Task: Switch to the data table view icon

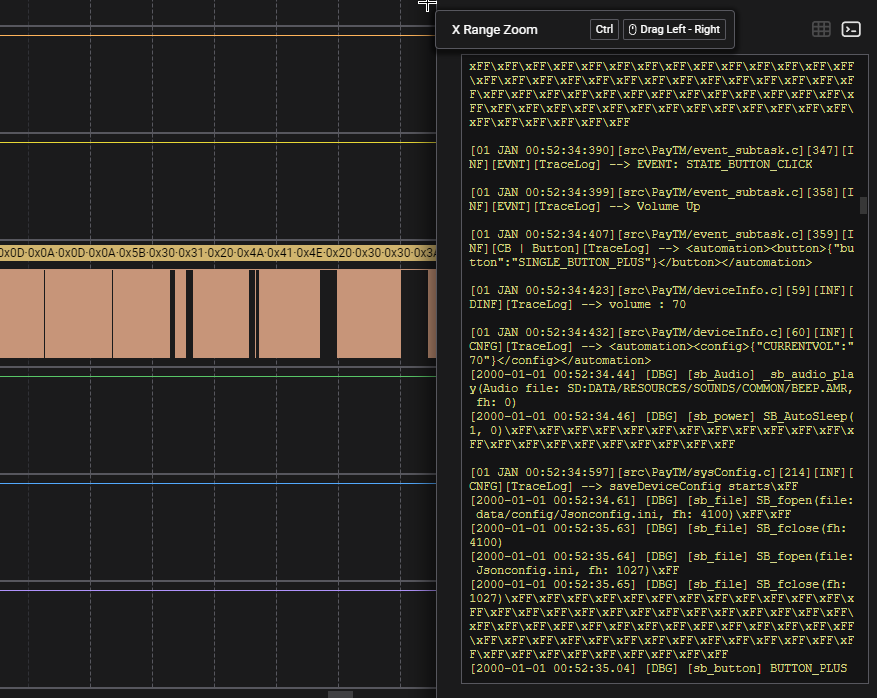Action: (x=821, y=30)
